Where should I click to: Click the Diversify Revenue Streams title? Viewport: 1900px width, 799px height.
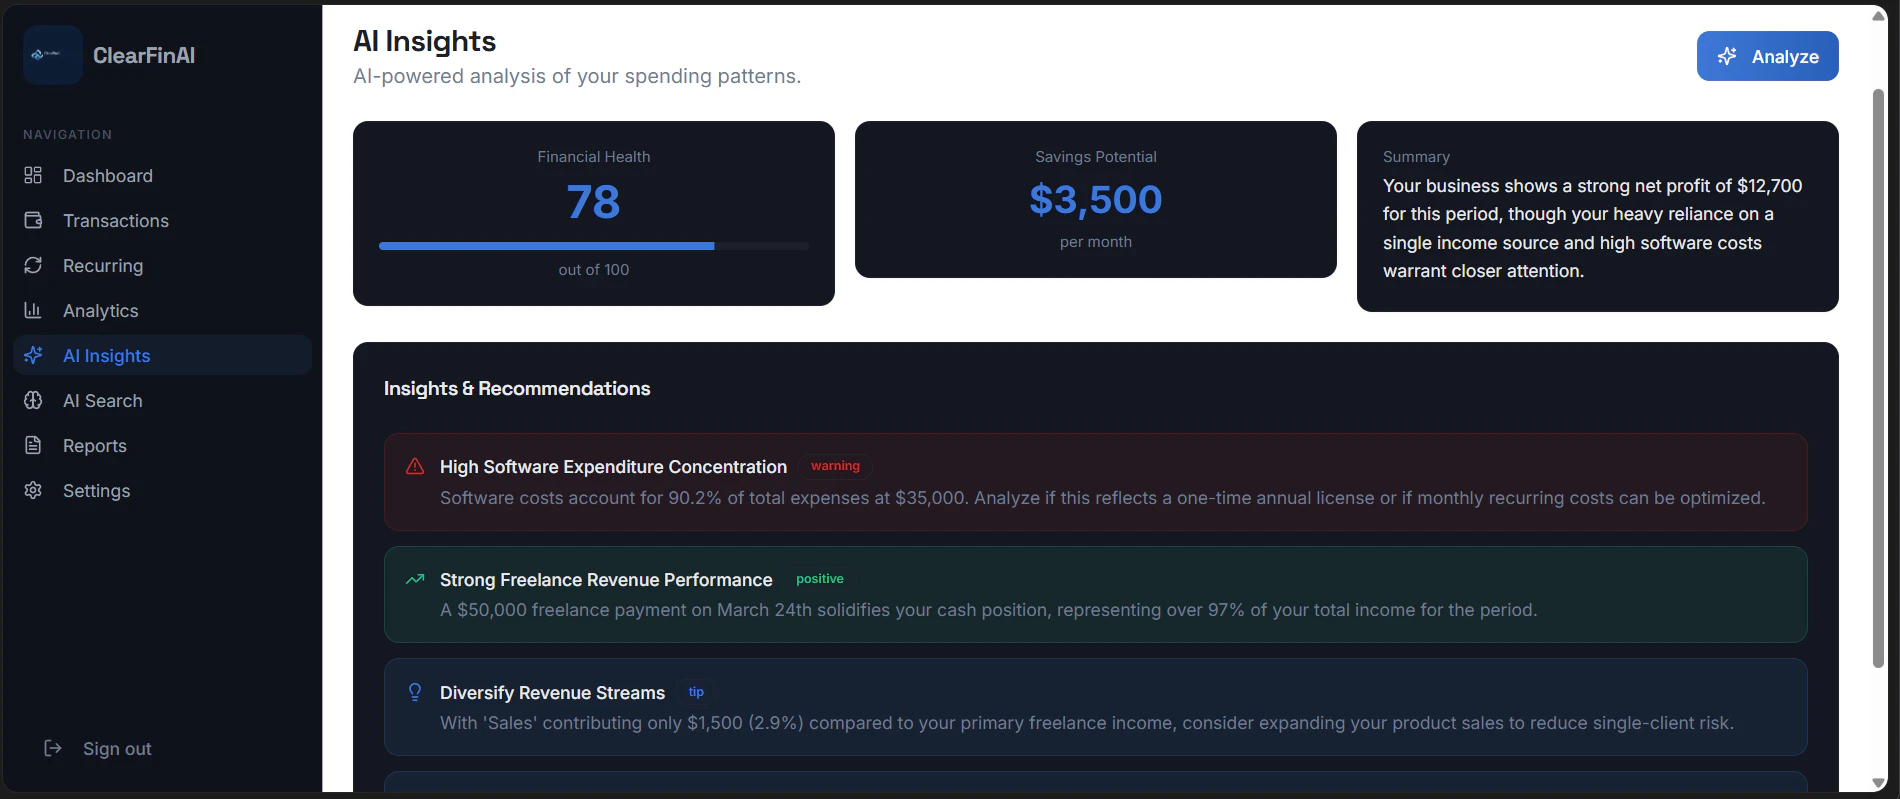(552, 693)
